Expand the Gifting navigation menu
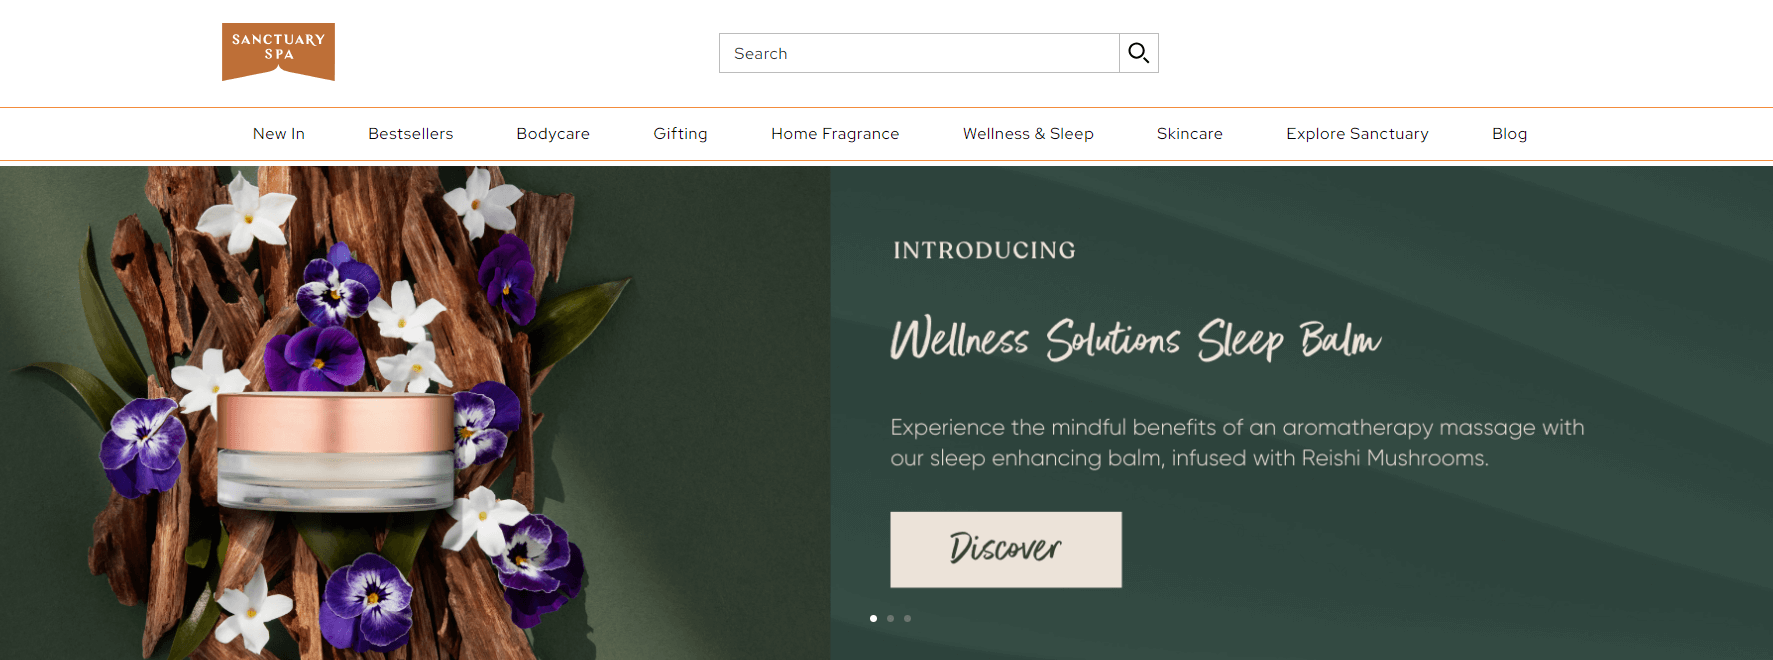The image size is (1773, 660). [680, 134]
